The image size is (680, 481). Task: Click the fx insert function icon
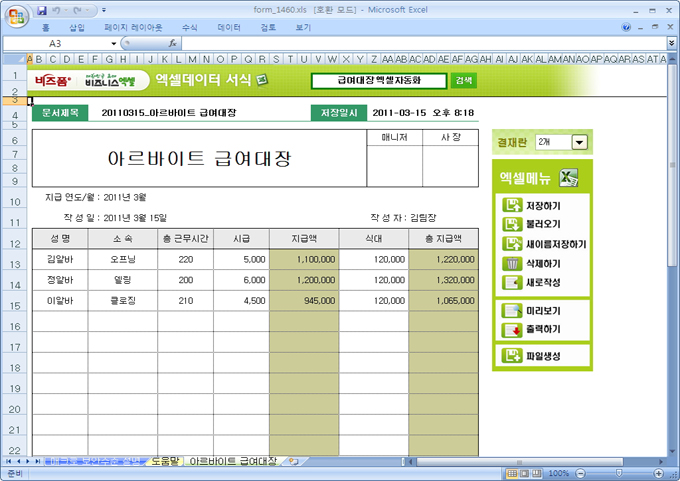pos(173,44)
